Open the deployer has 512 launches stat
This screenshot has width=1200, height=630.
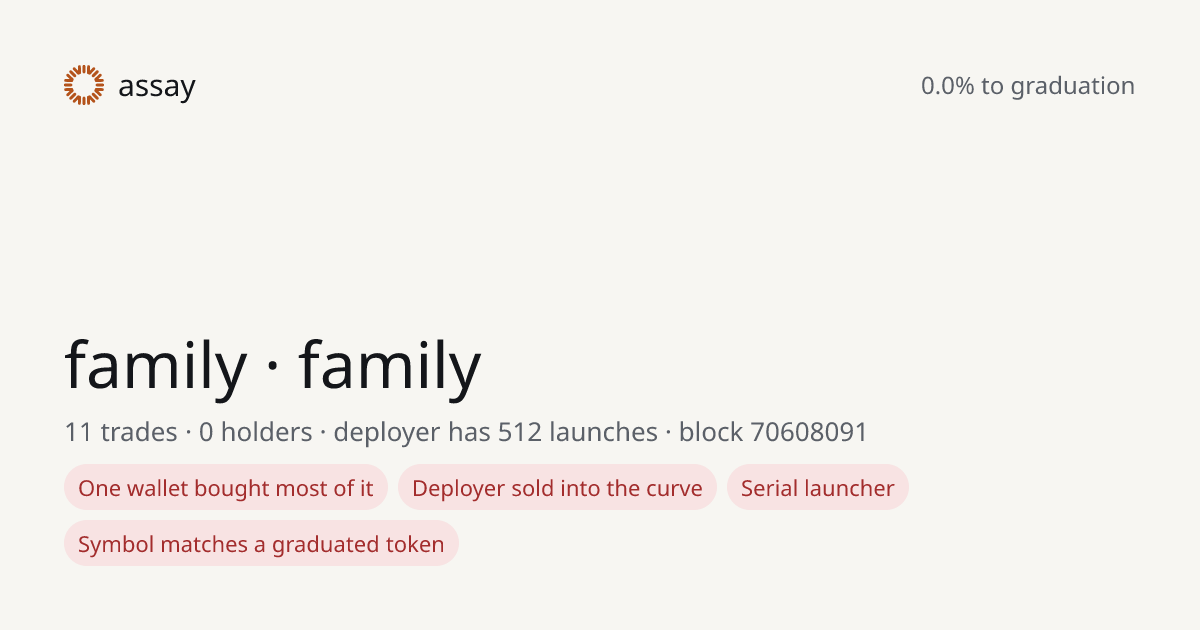click(495, 432)
